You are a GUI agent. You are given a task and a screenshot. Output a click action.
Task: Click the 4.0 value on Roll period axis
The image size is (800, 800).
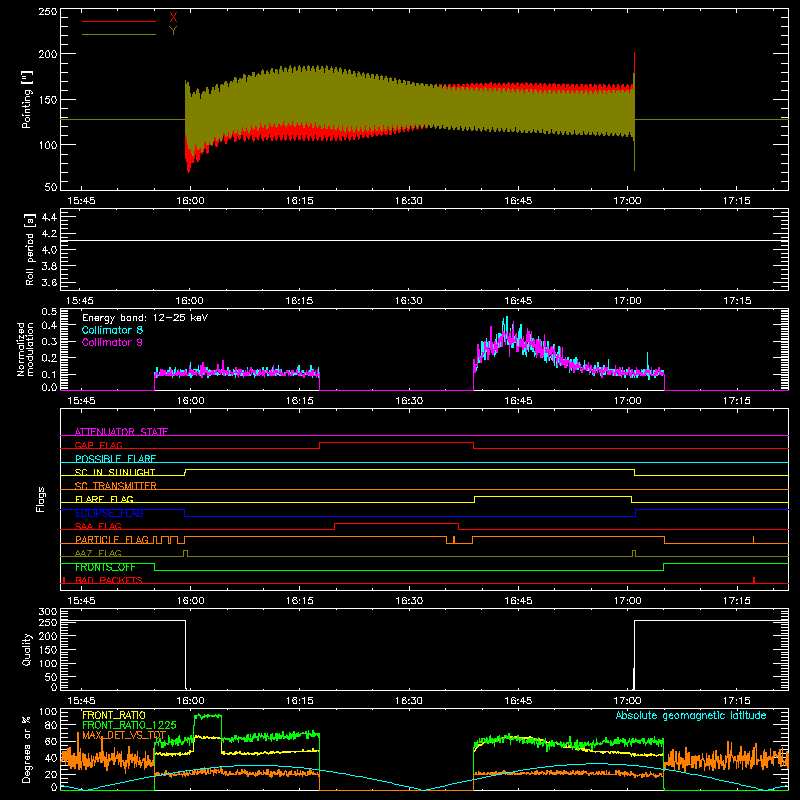click(x=49, y=249)
